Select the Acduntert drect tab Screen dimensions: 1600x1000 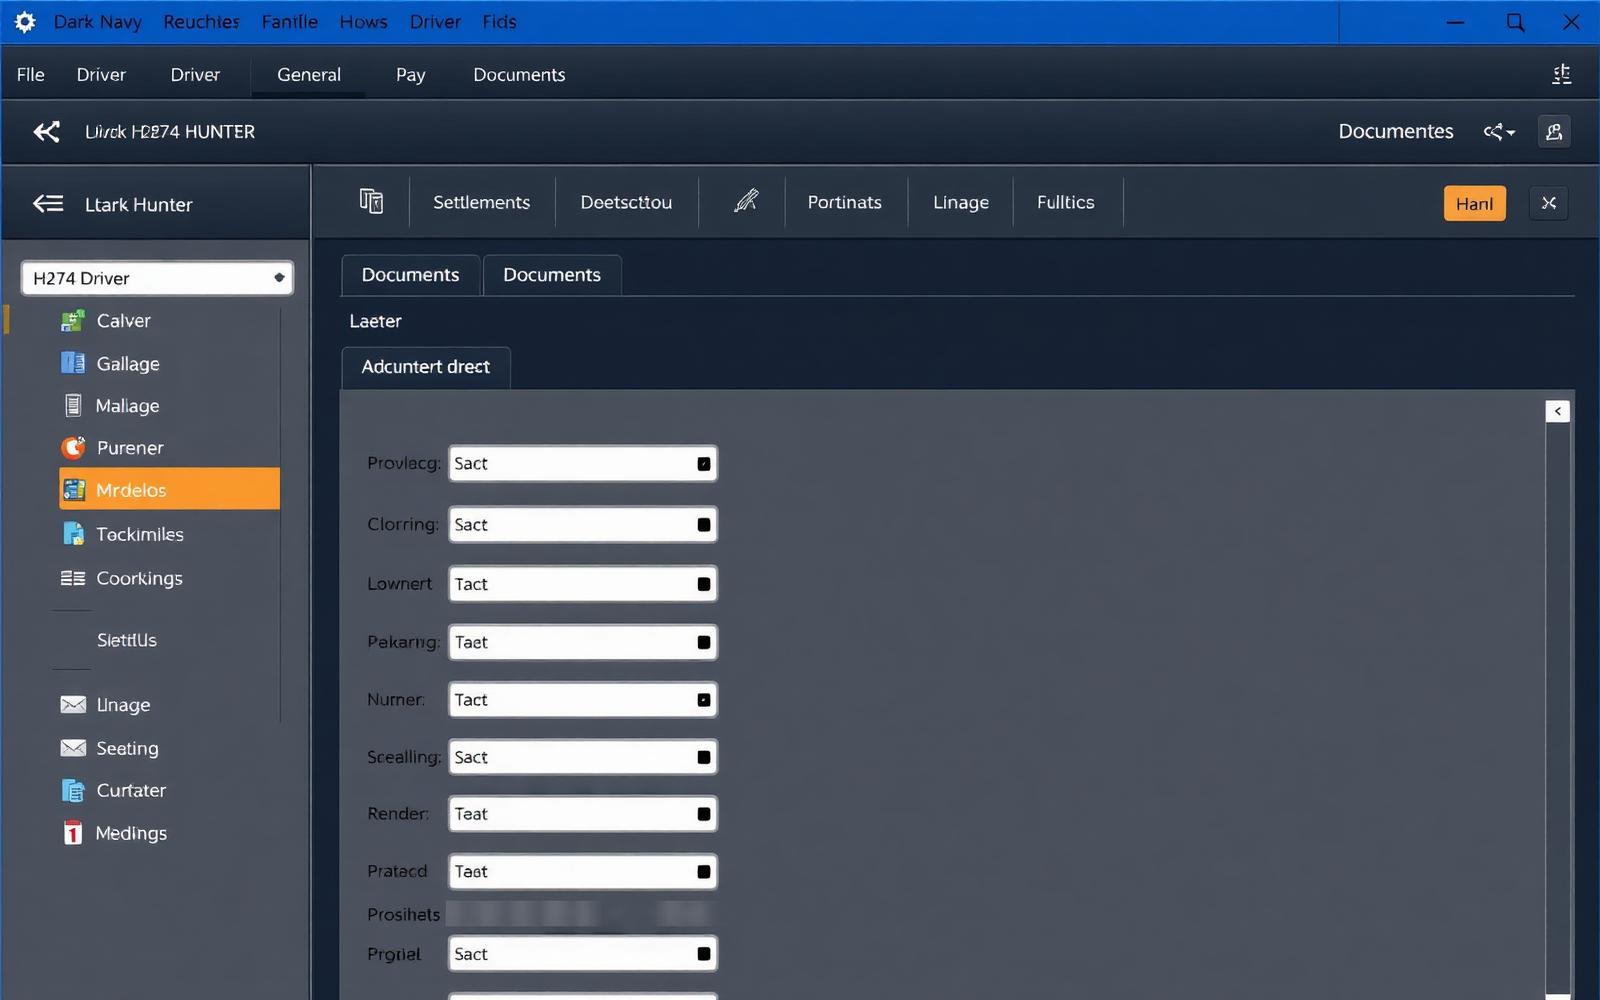[426, 367]
